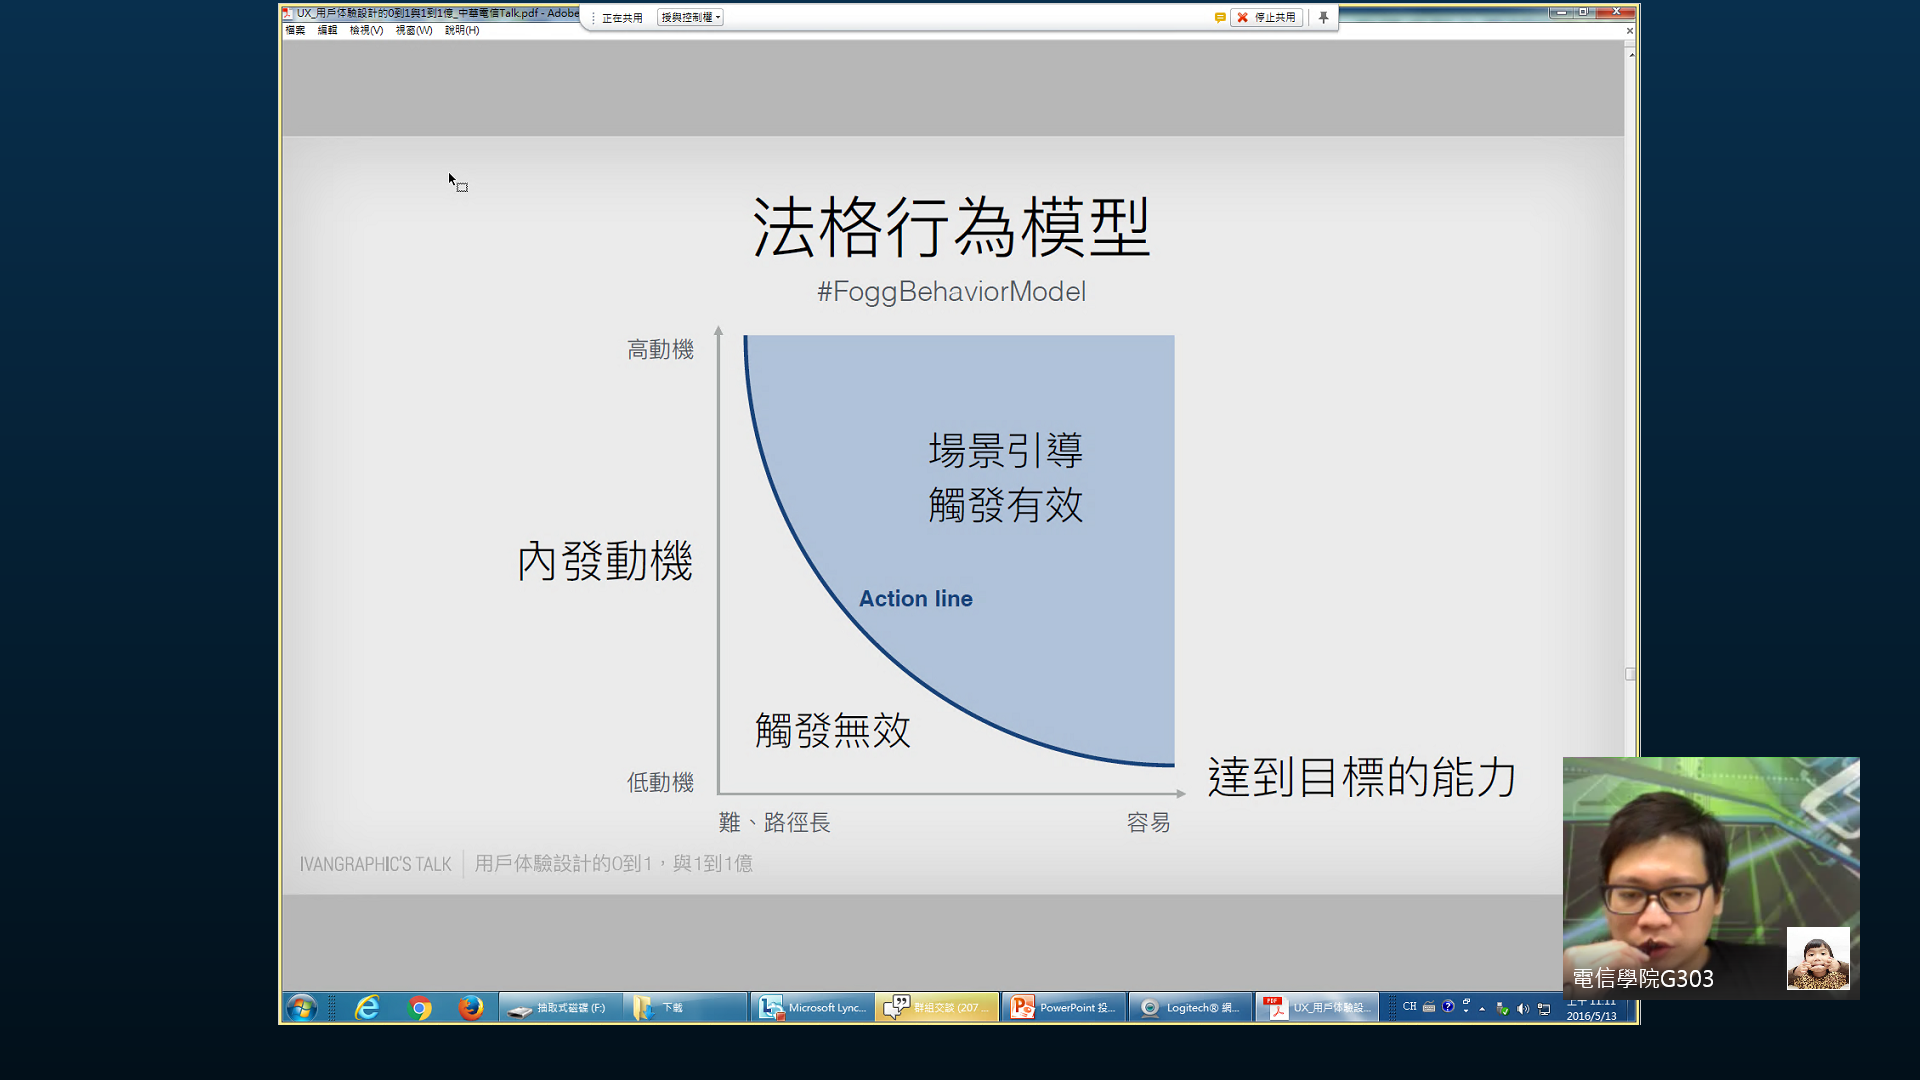Open the 編輯 menu

pos(327,30)
